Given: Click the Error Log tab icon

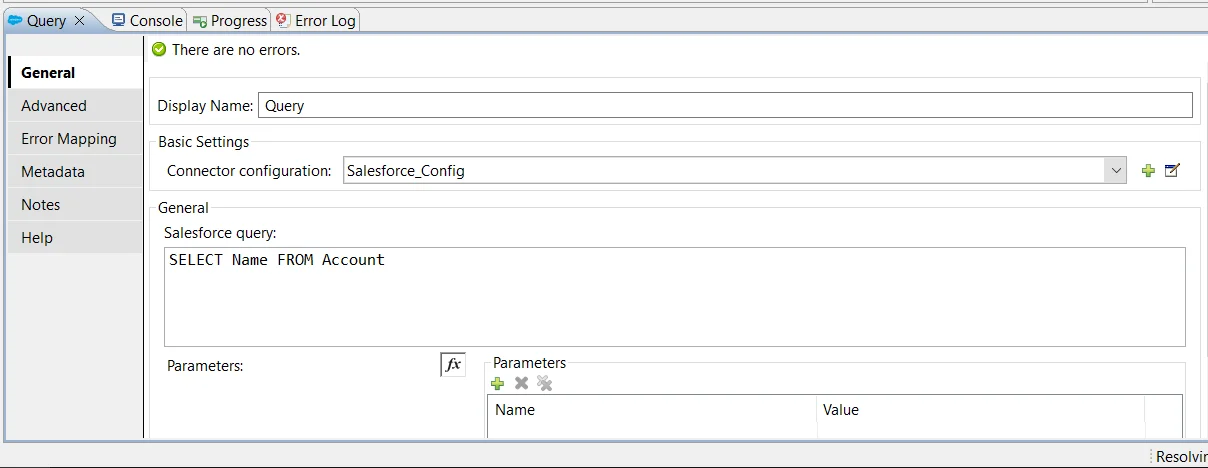Looking at the screenshot, I should point(283,20).
